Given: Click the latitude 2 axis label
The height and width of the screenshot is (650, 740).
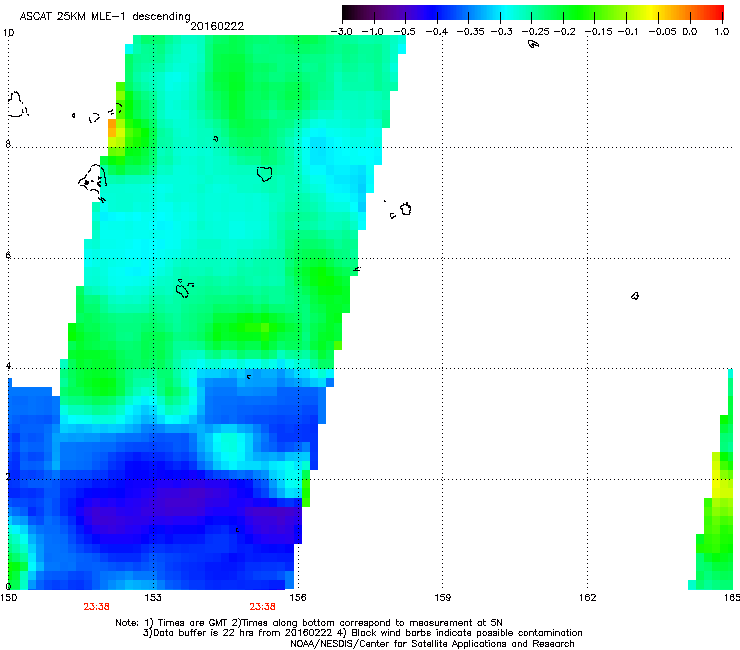Looking at the screenshot, I should tap(8, 477).
